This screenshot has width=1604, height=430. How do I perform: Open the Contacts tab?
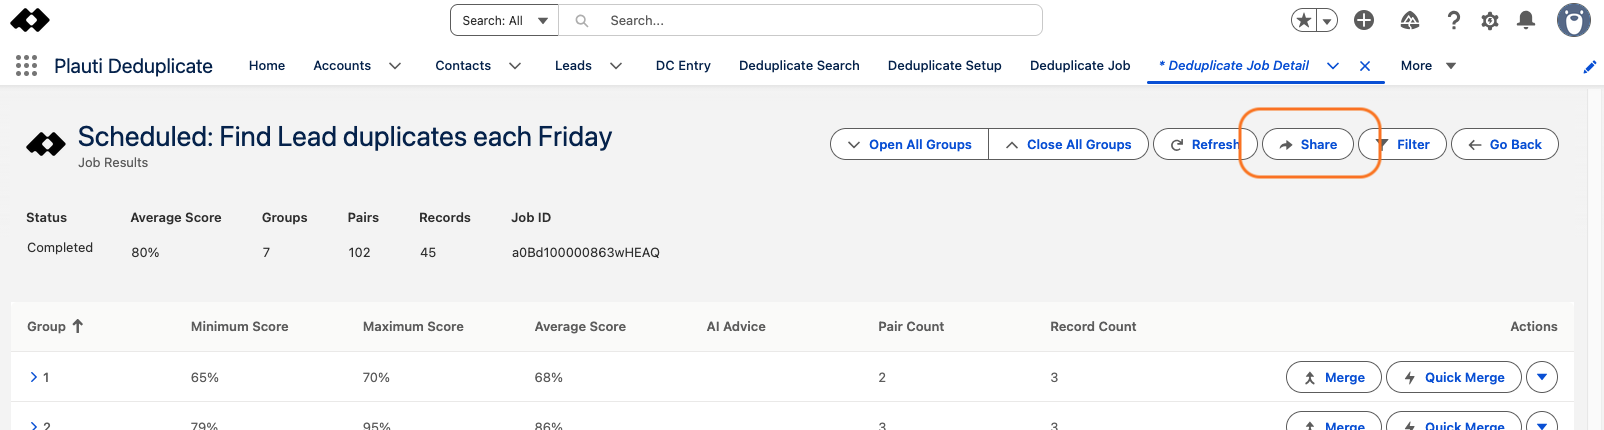463,66
